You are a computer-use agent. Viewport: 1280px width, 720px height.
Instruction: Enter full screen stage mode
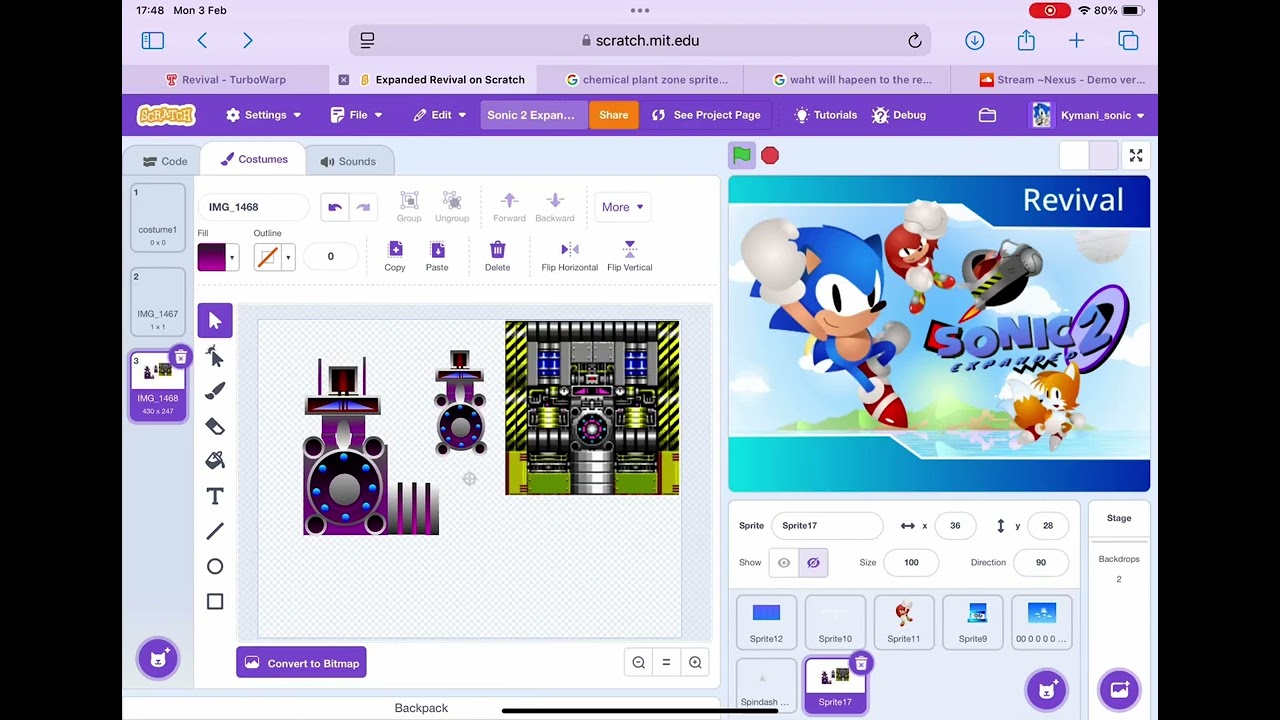coord(1136,155)
